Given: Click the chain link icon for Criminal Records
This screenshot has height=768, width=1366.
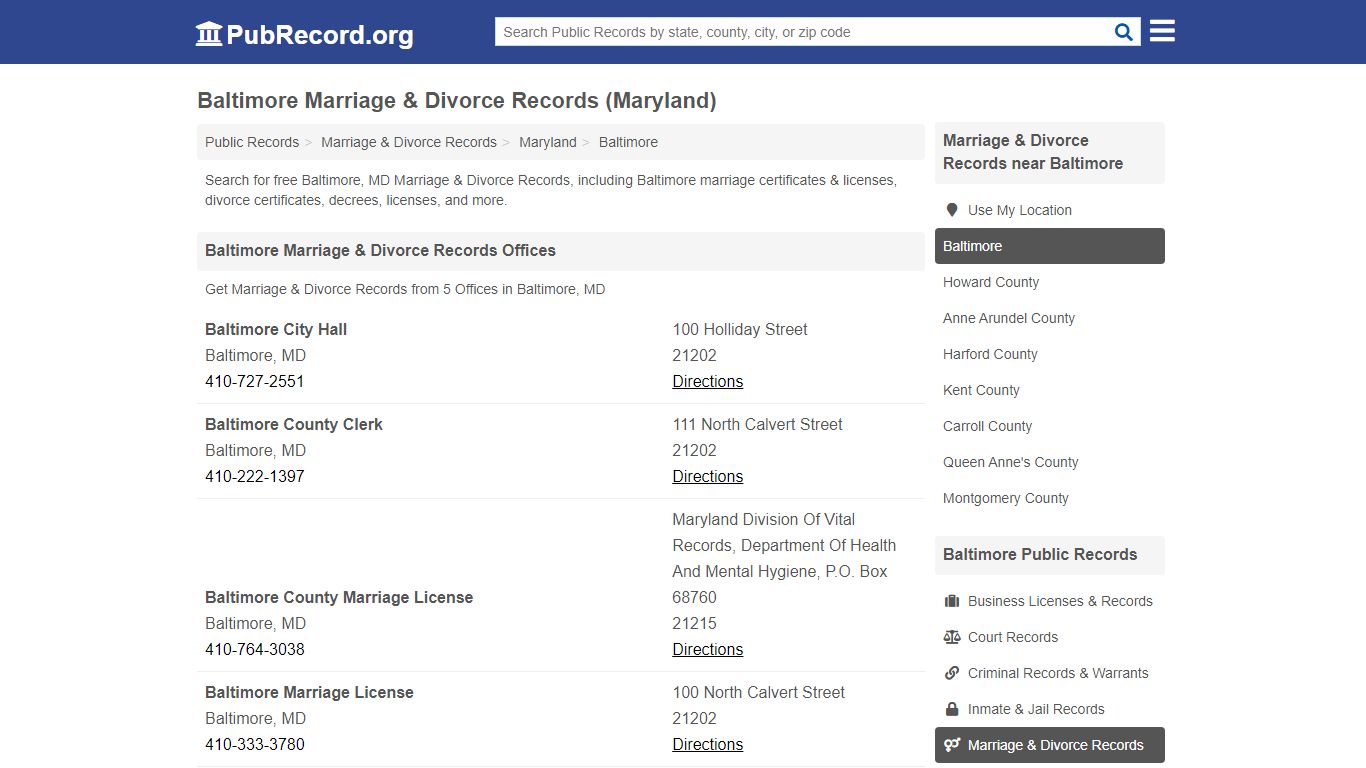Looking at the screenshot, I should pyautogui.click(x=952, y=673).
